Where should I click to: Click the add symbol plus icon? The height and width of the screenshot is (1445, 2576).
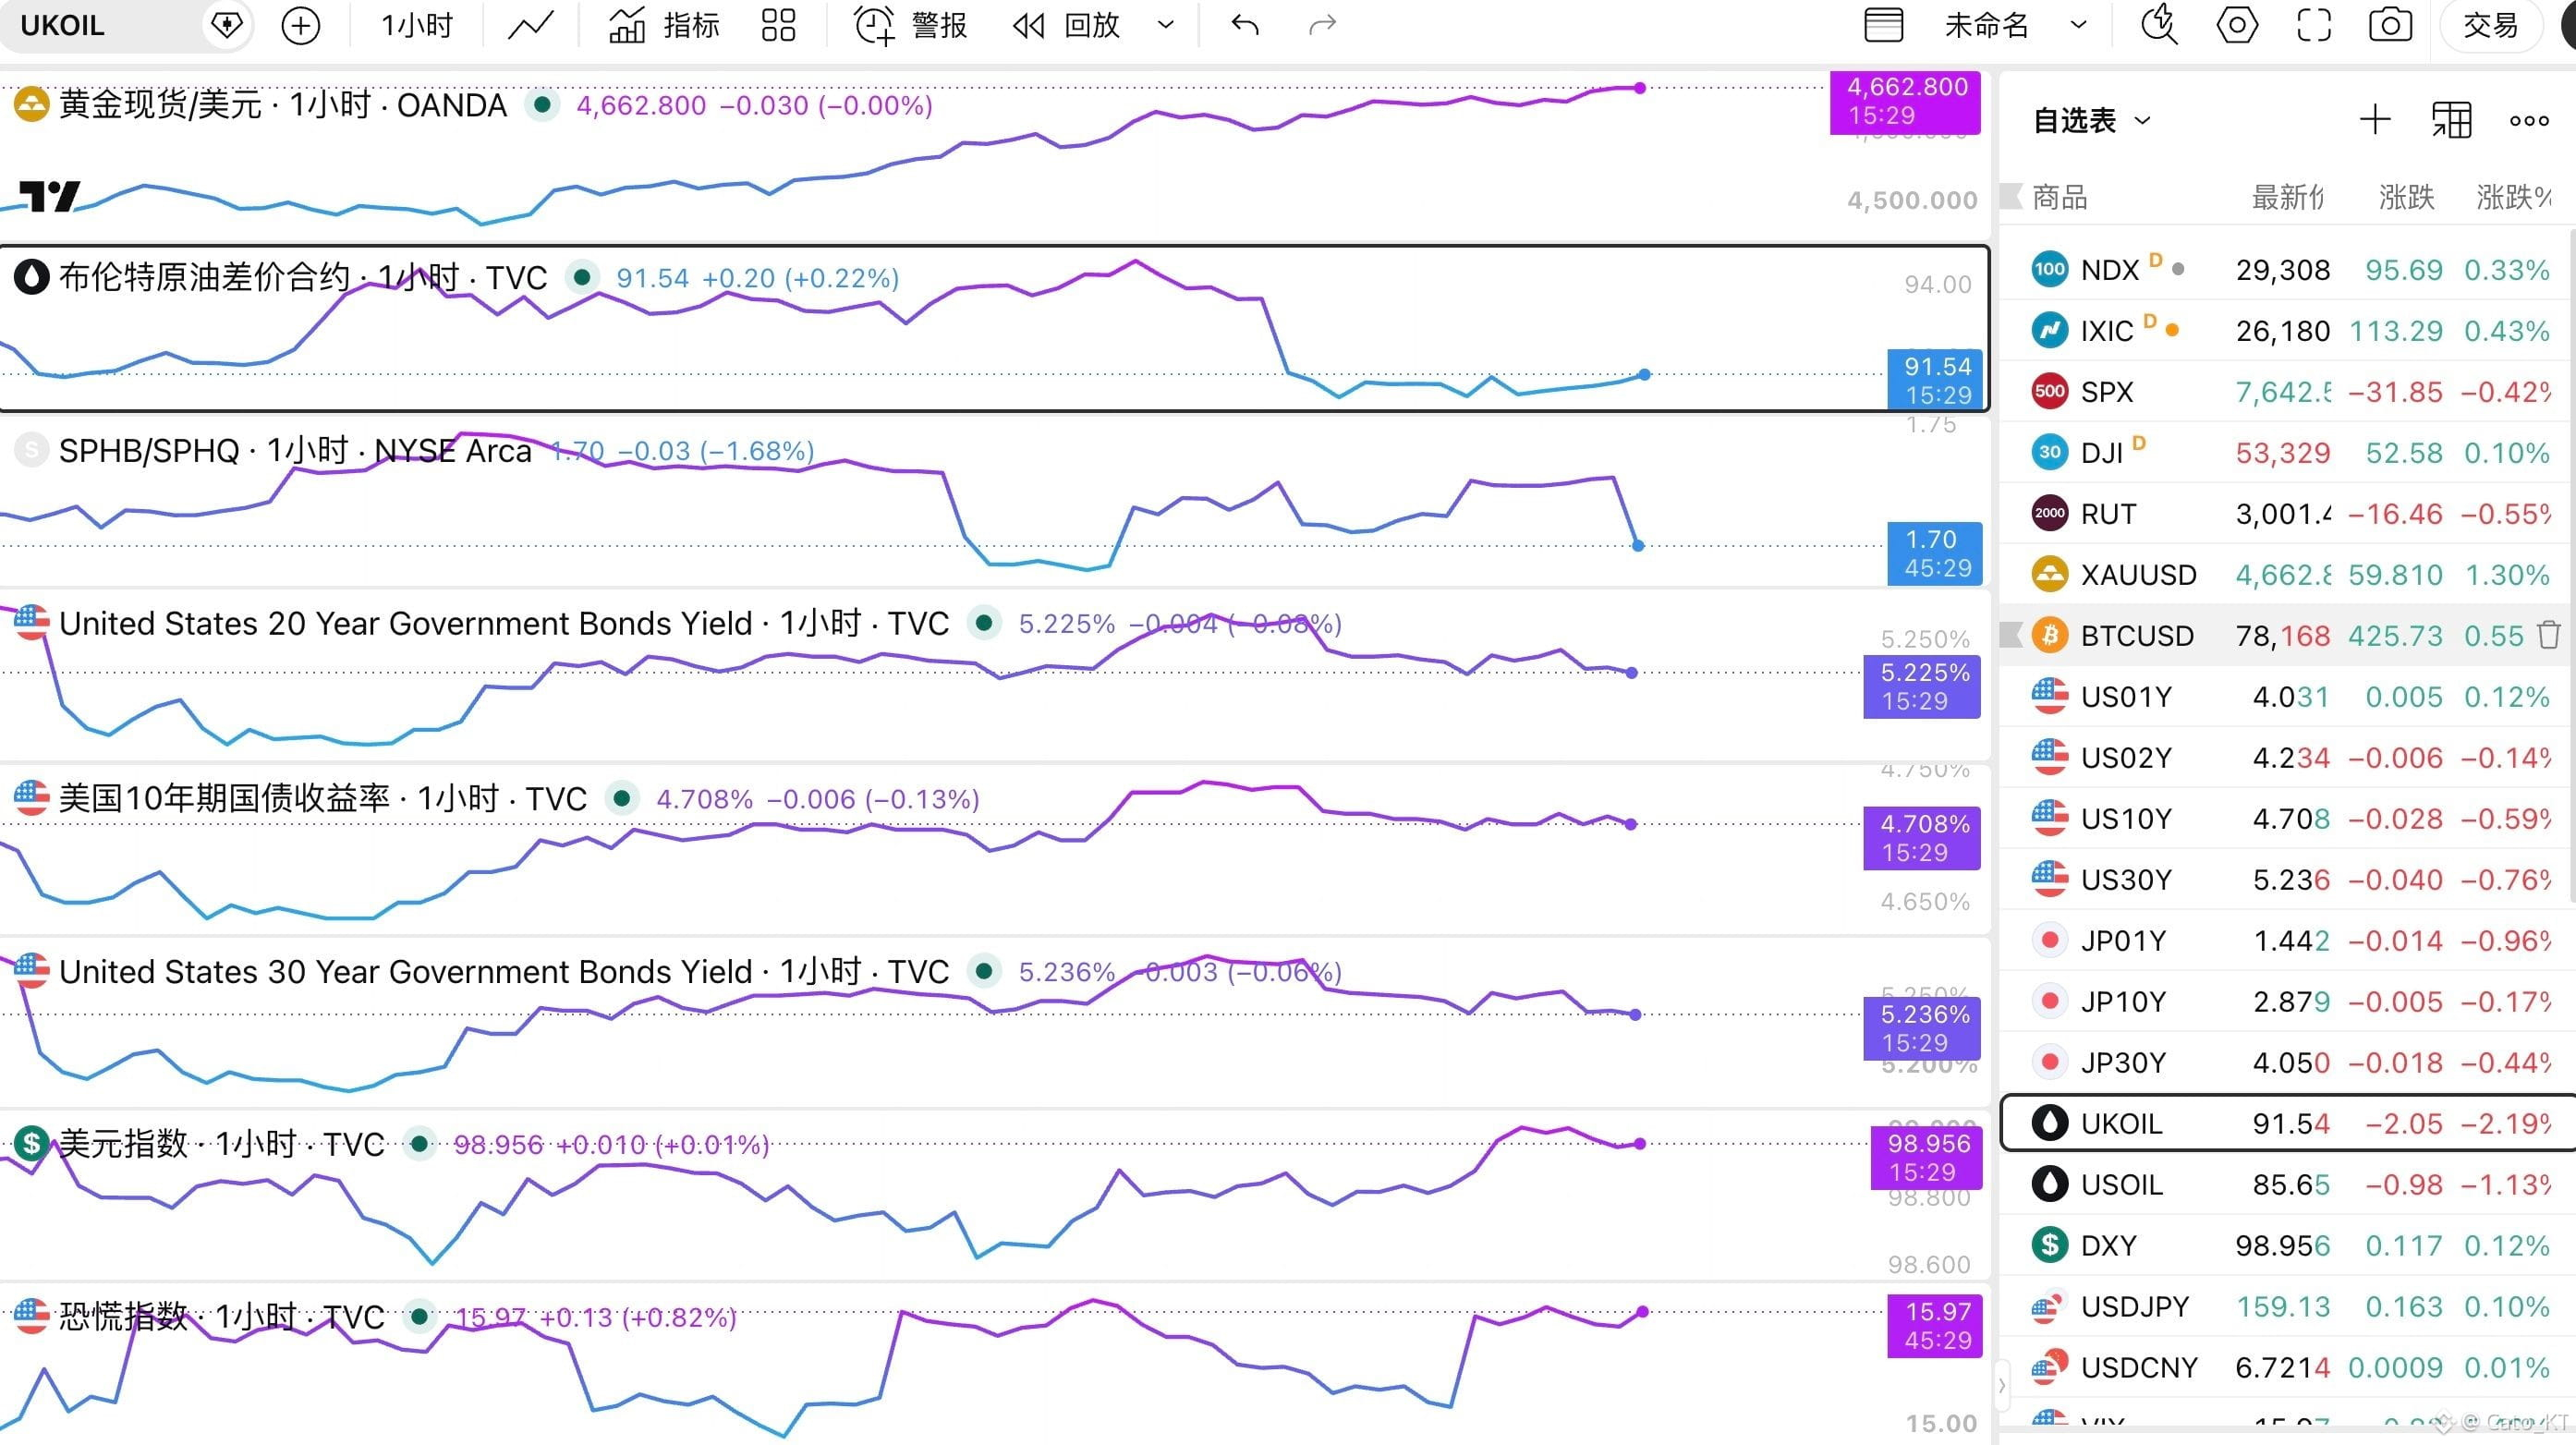pyautogui.click(x=301, y=26)
